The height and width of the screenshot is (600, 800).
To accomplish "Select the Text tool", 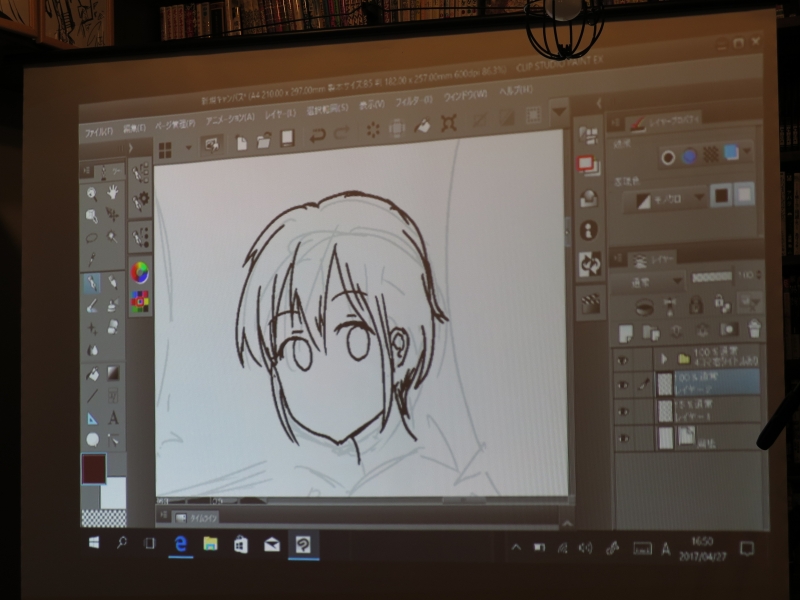I will click(x=113, y=418).
